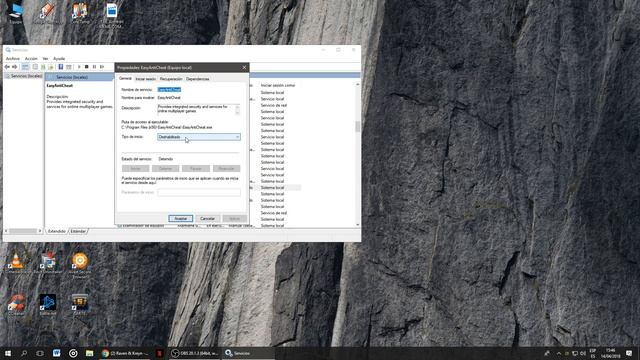Click the taskbar clock showing date
Screen dimensions: 640x360
pos(611,353)
